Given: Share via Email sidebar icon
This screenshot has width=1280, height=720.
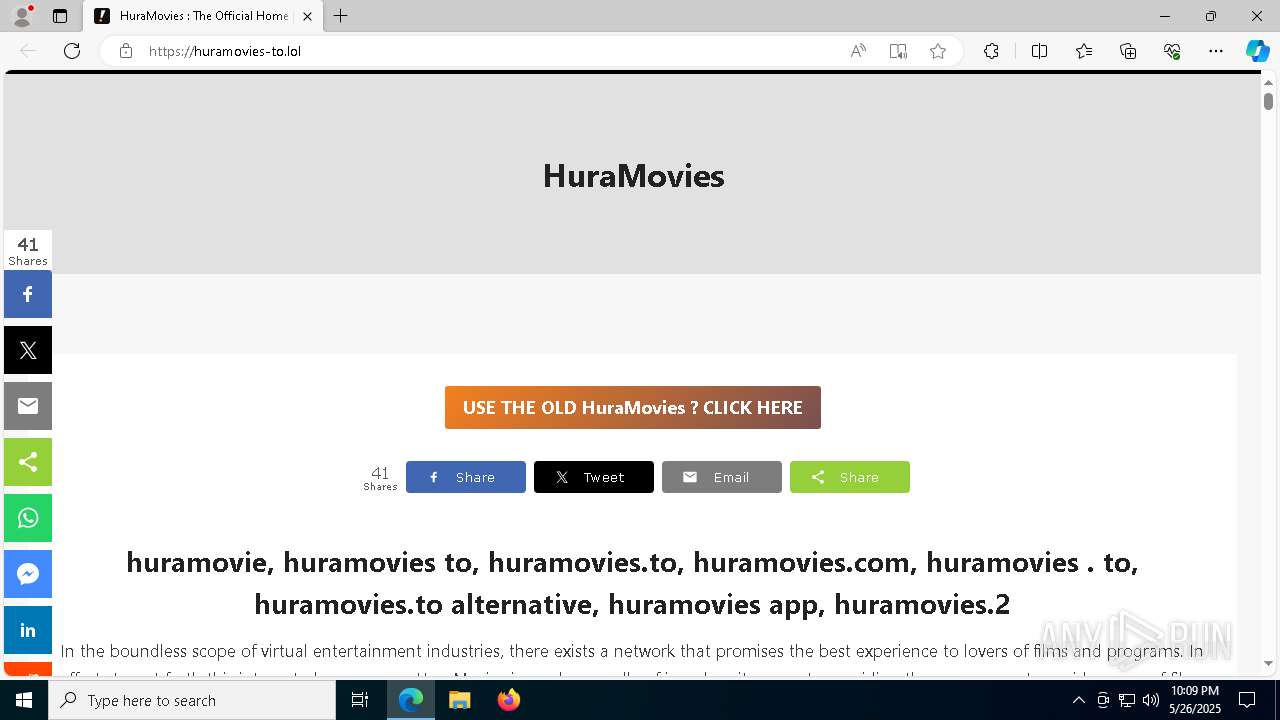Looking at the screenshot, I should tap(28, 406).
